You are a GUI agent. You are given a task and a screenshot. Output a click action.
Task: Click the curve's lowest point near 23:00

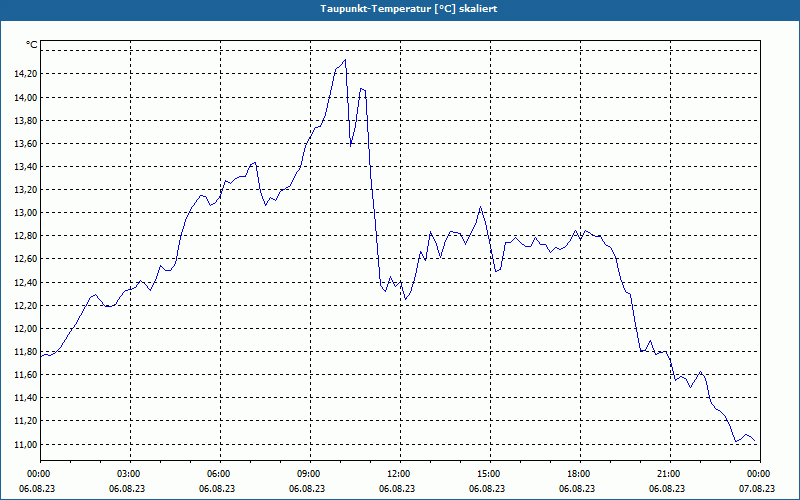[x=736, y=441]
